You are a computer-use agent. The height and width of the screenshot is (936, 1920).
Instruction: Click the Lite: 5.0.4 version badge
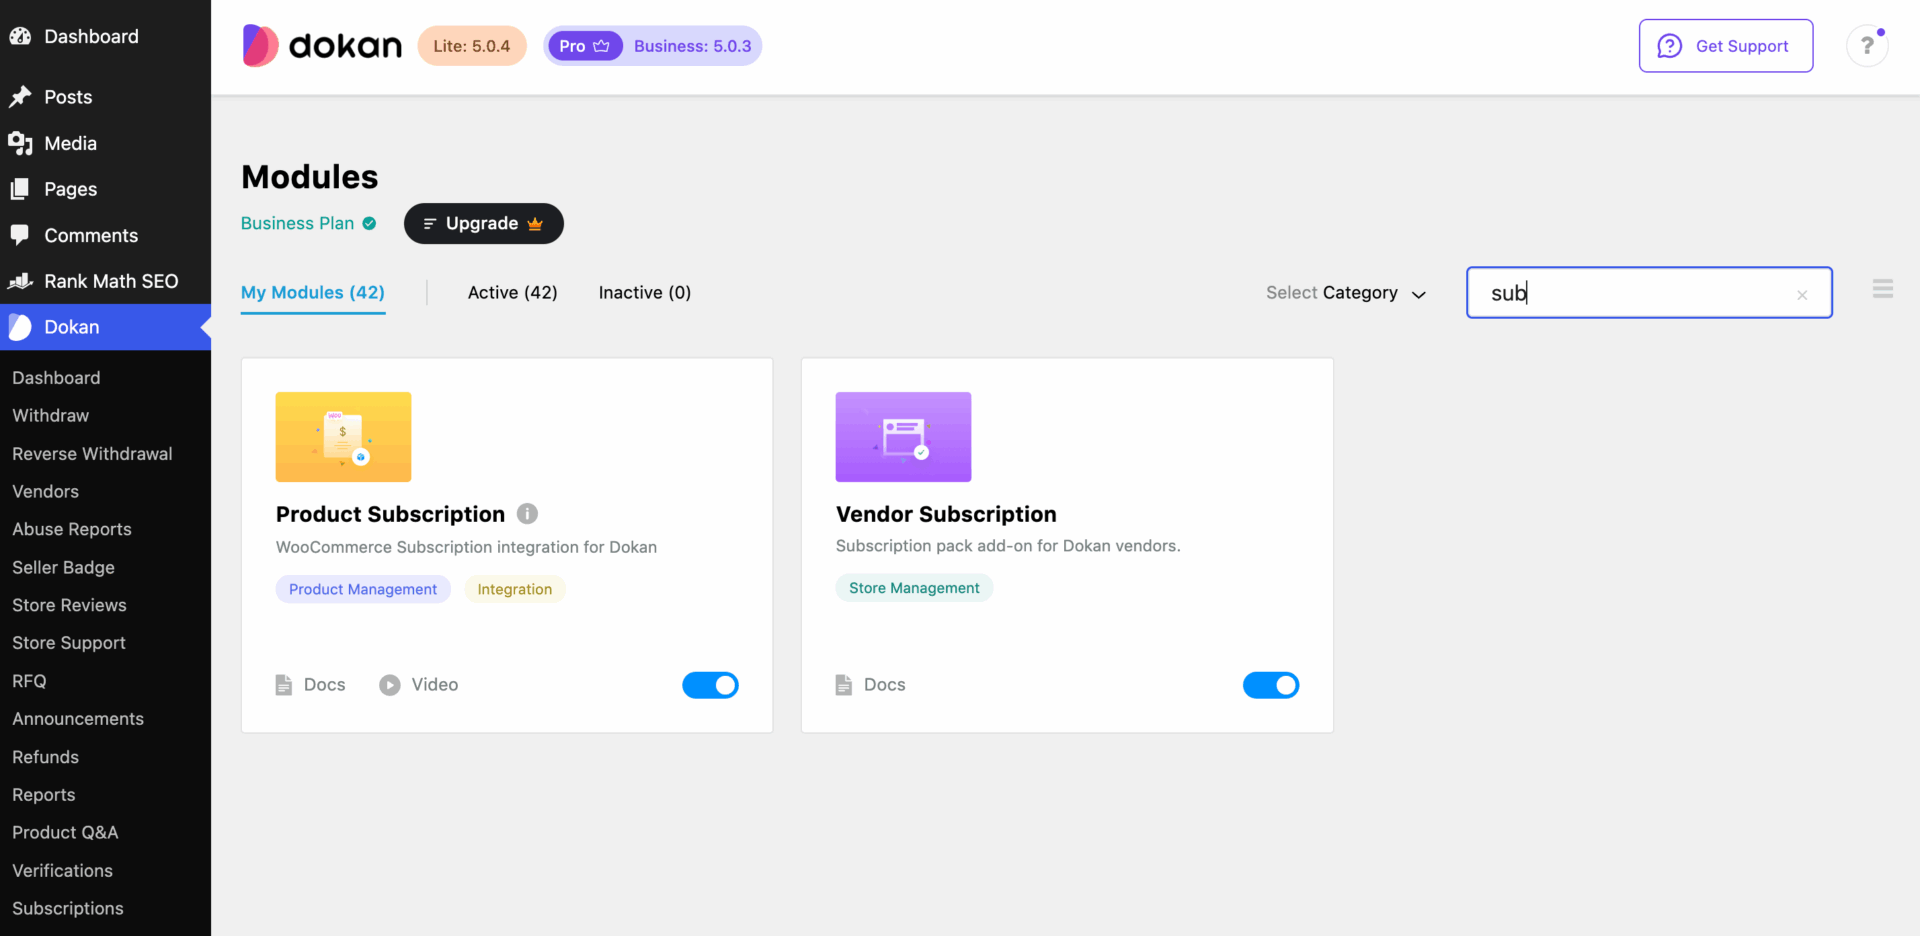(472, 46)
